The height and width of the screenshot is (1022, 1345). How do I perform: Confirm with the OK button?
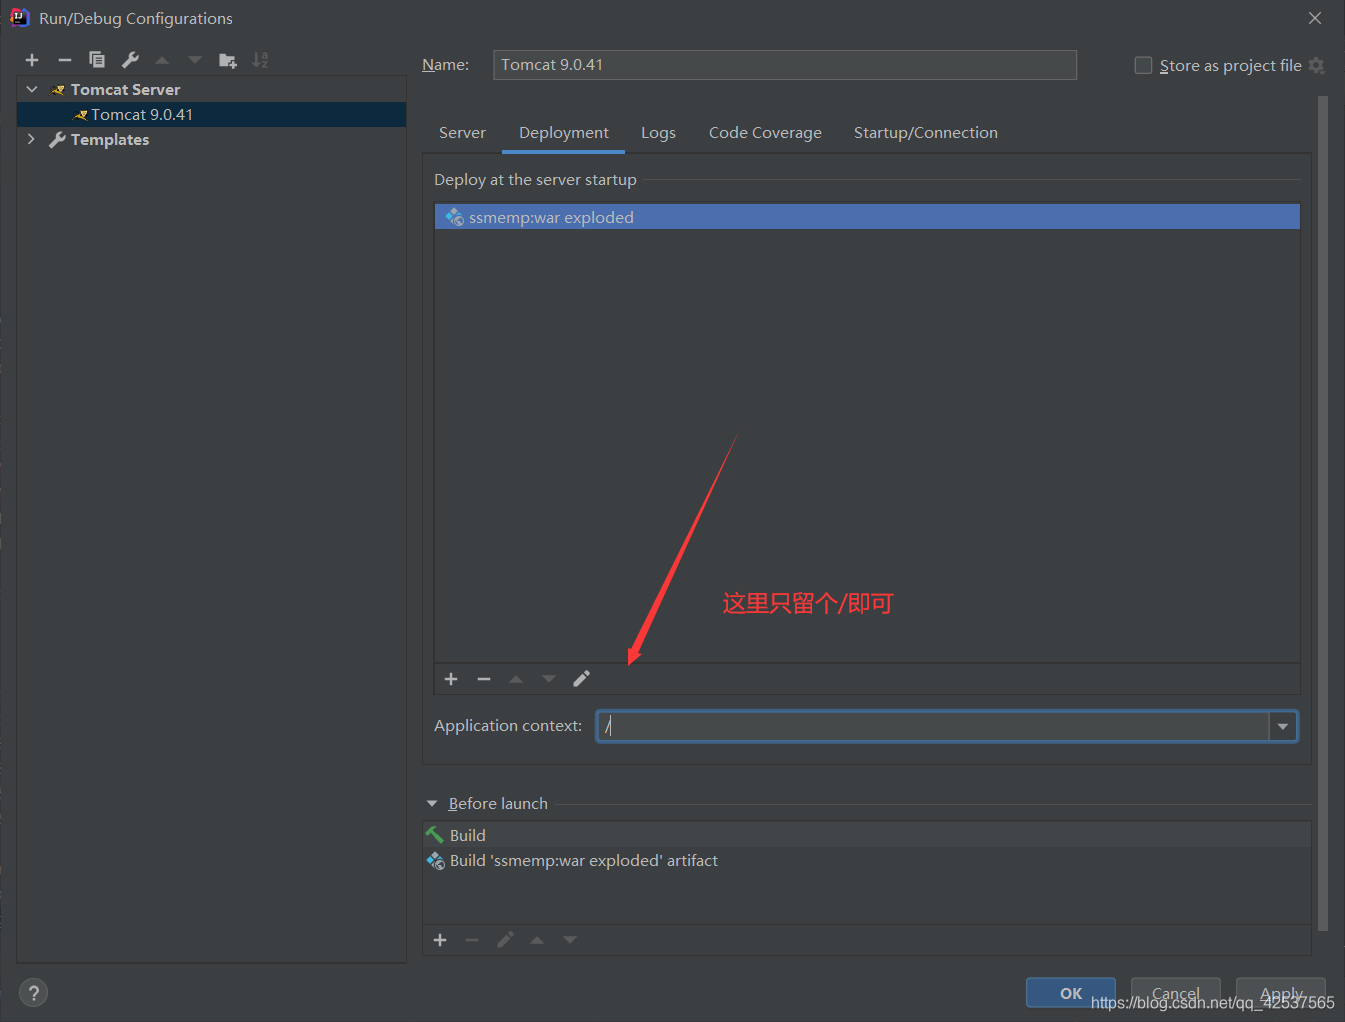point(1071,993)
